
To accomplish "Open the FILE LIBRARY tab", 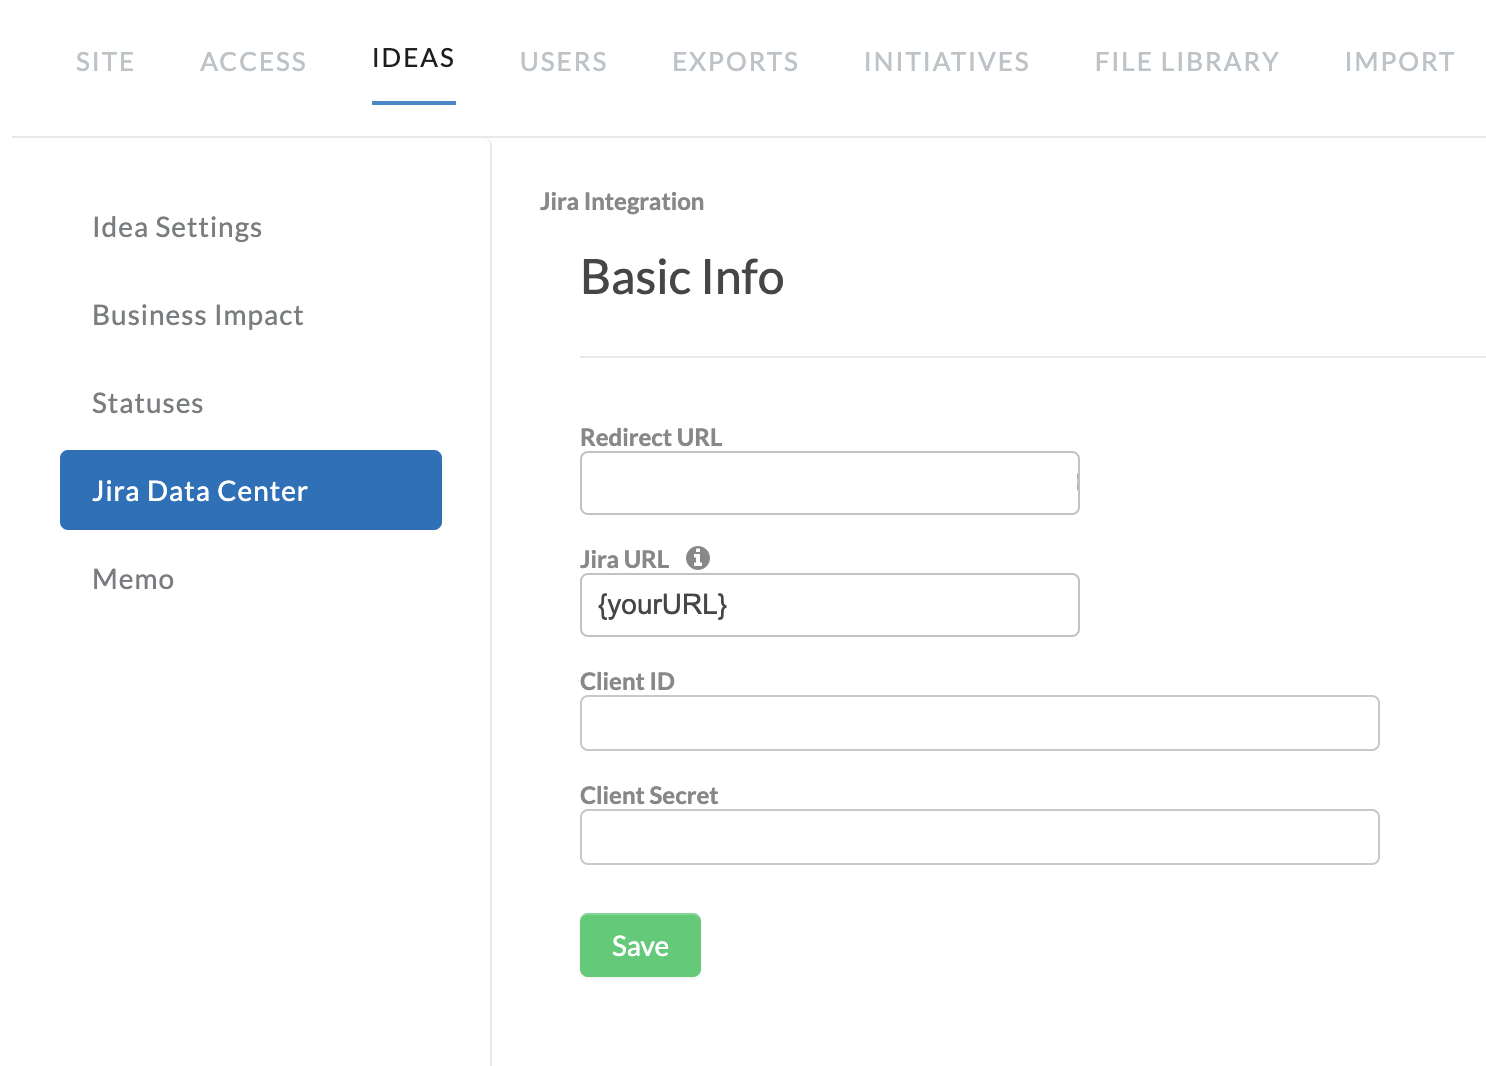I will point(1187,62).
